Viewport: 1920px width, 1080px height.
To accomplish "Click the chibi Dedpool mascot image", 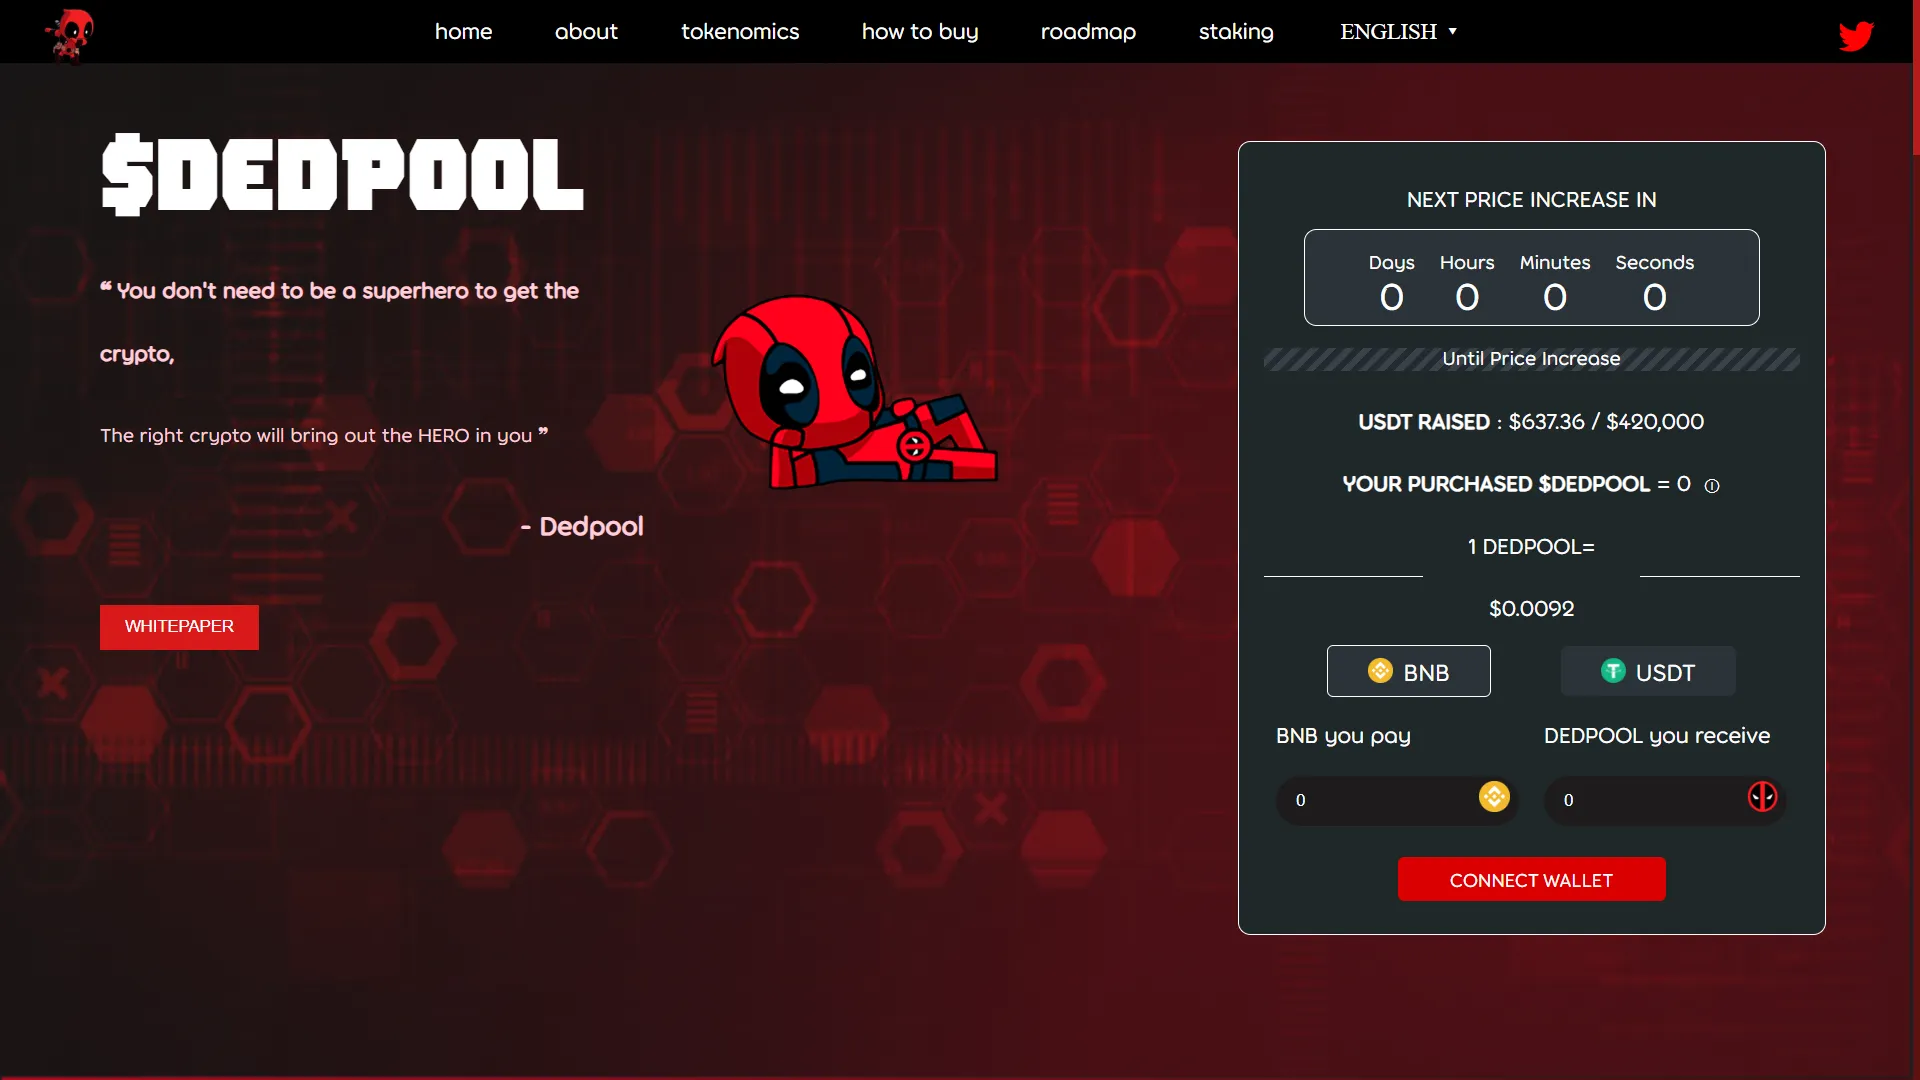I will (854, 392).
